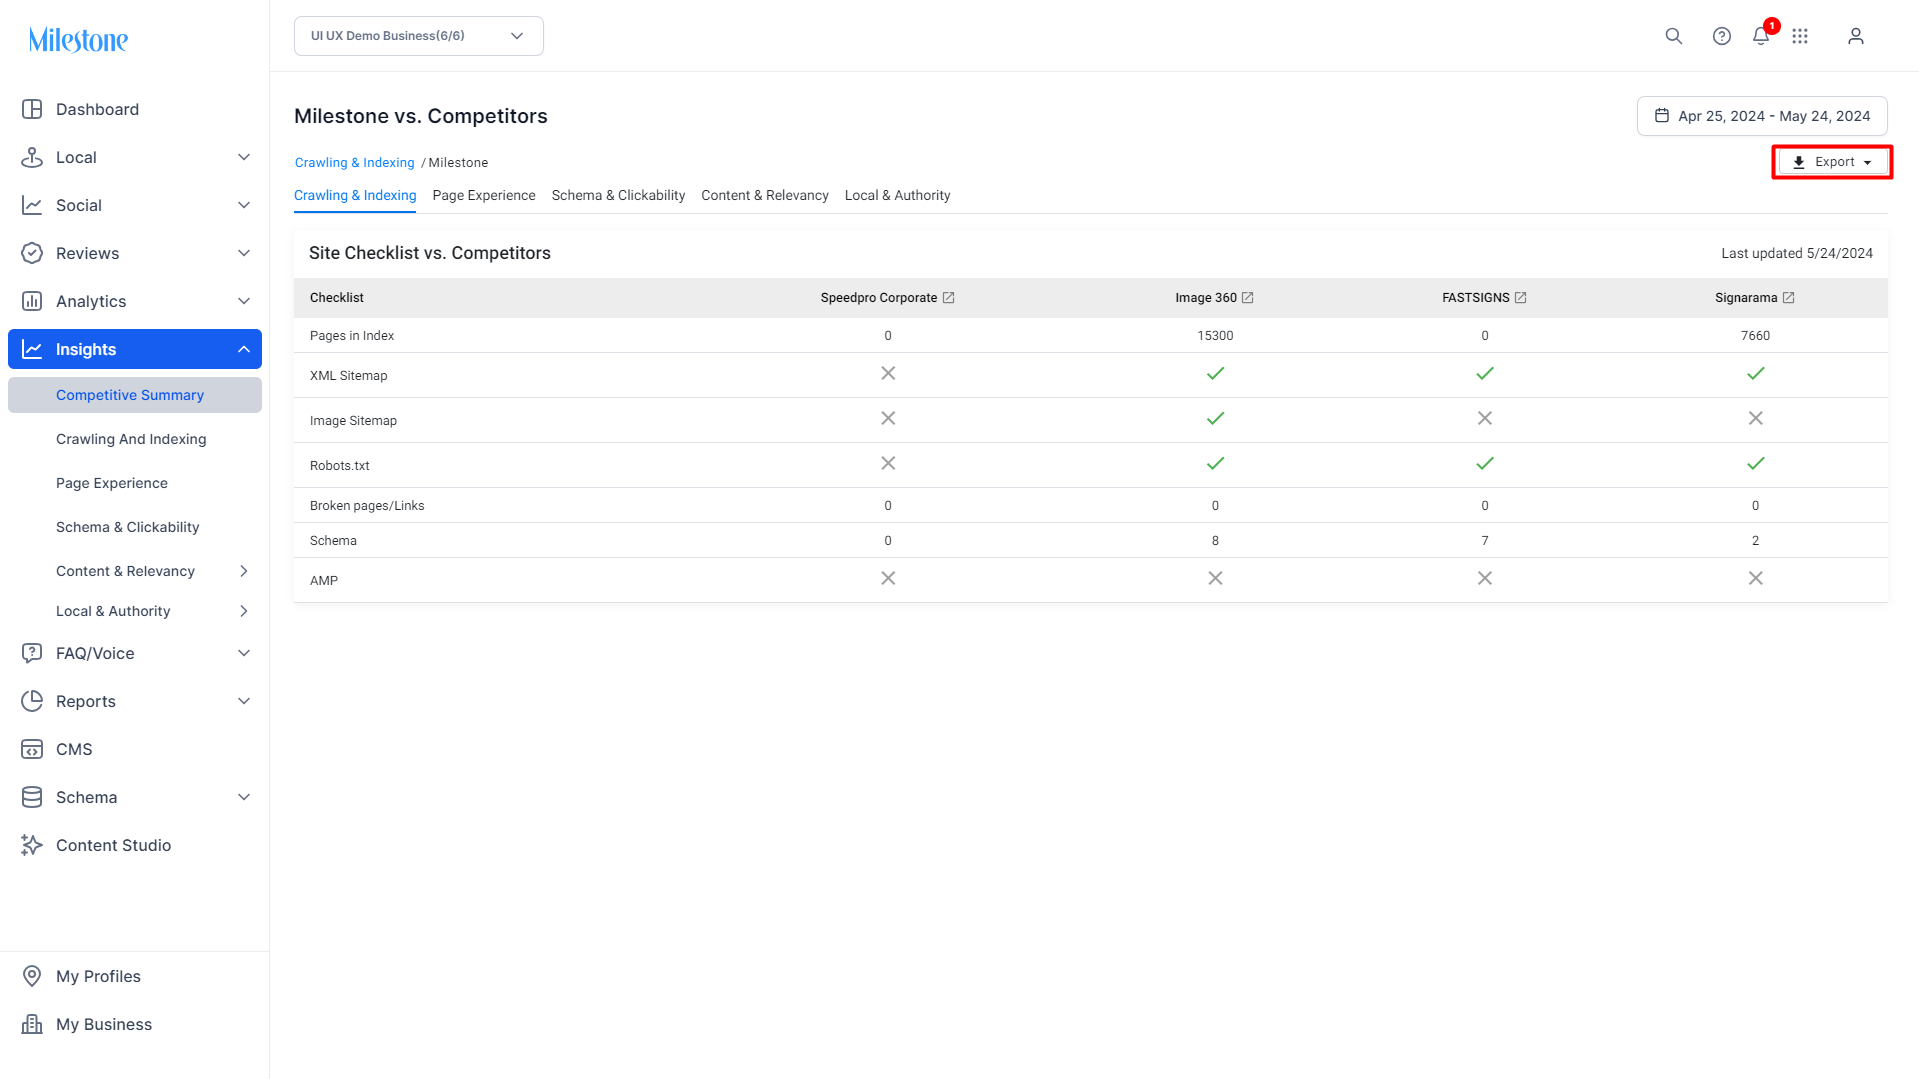The width and height of the screenshot is (1919, 1079).
Task: Click the Insights trend line icon
Action: (32, 349)
